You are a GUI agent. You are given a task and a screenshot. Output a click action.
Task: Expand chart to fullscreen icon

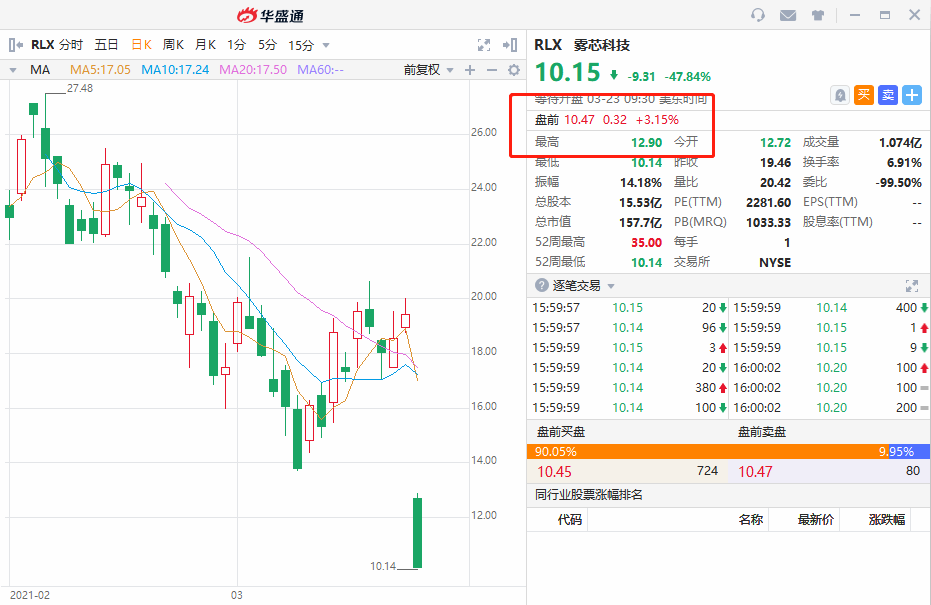click(484, 45)
